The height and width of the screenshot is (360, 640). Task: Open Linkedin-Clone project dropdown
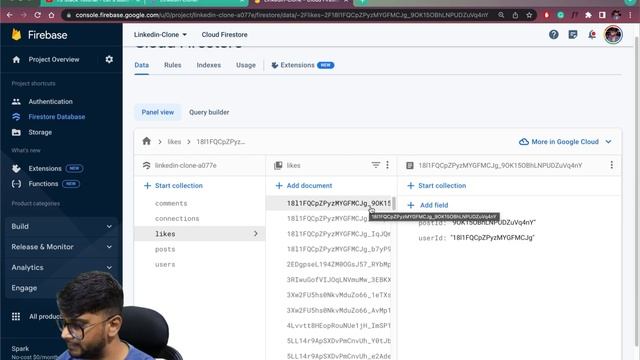tap(160, 35)
